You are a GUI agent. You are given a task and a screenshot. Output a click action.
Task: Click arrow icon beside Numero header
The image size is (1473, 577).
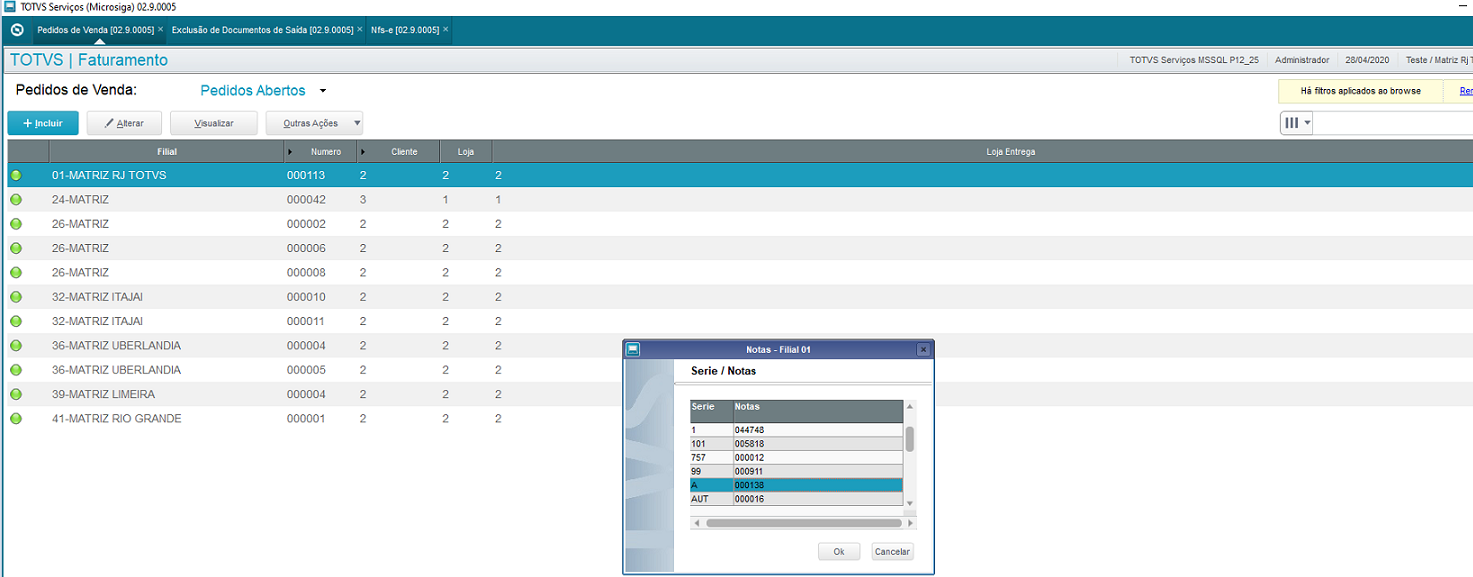[x=291, y=152]
